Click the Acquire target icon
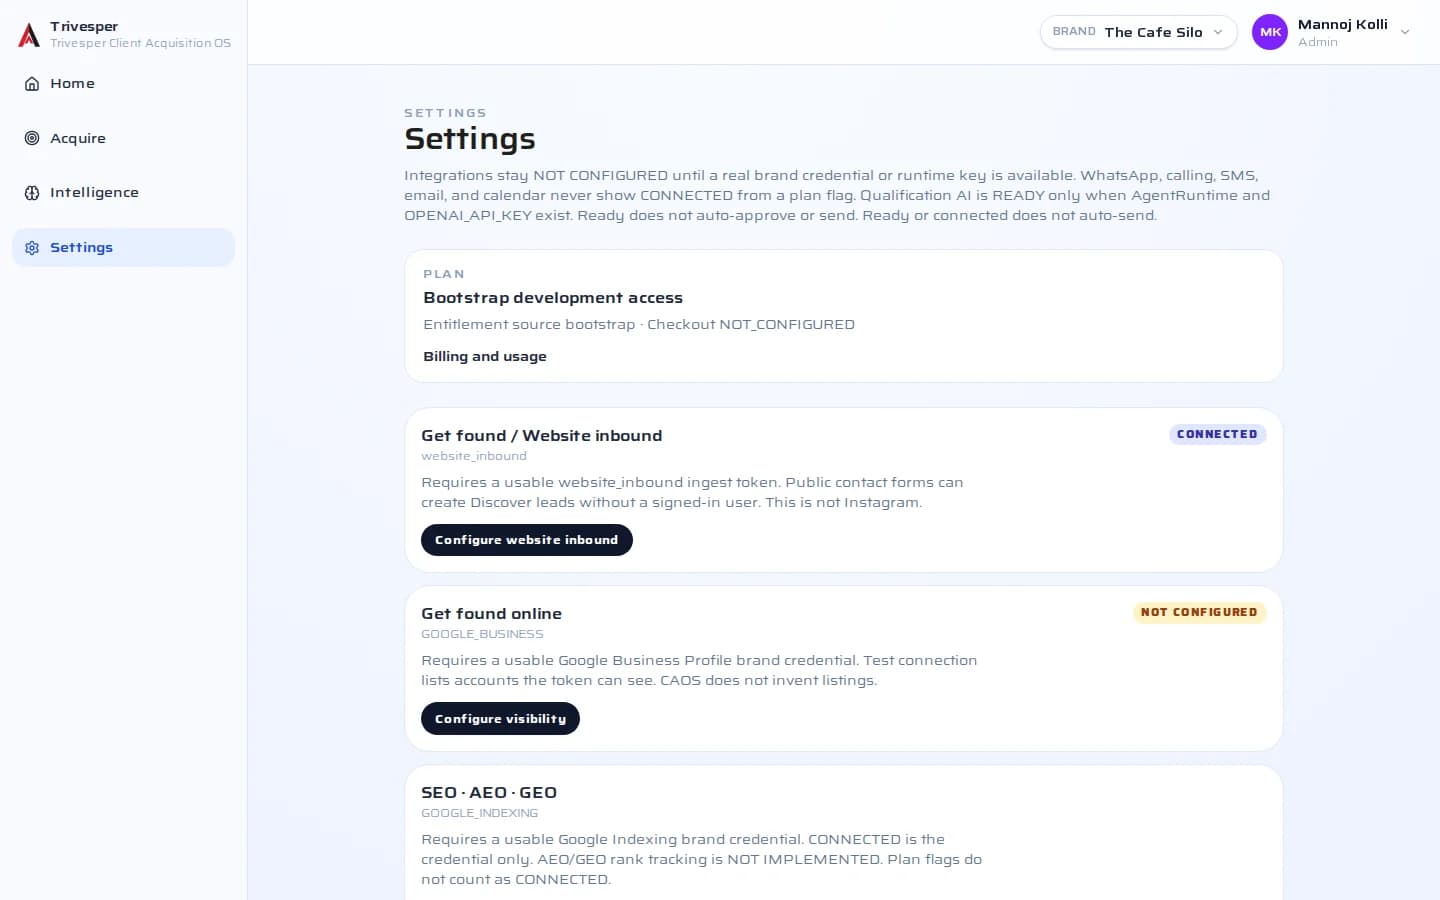Image resolution: width=1440 pixels, height=900 pixels. pos(32,138)
